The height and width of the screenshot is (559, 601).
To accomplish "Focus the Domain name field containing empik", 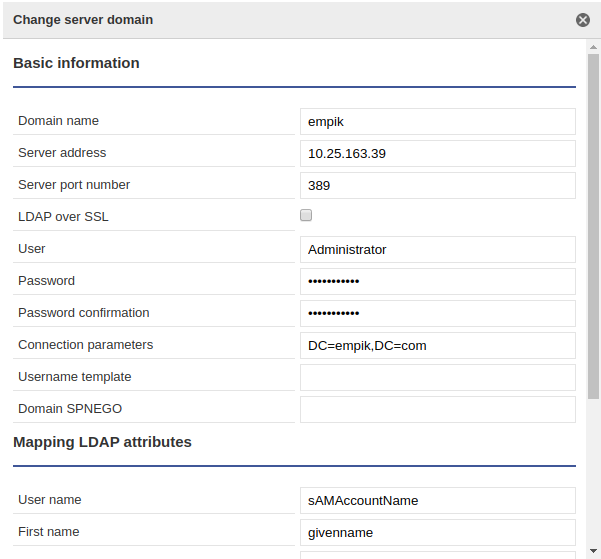I will (438, 122).
